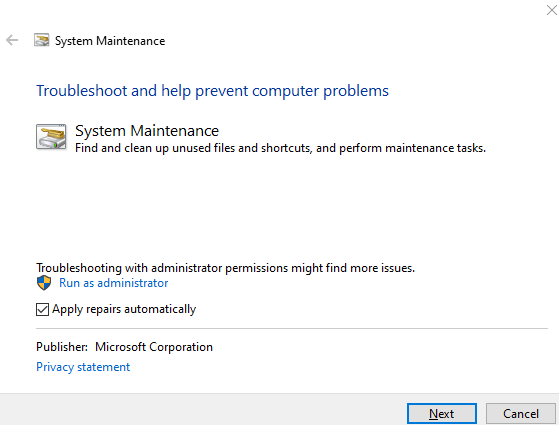Click the large System Maintenance drive icon
This screenshot has height=425, width=559.
(x=51, y=137)
